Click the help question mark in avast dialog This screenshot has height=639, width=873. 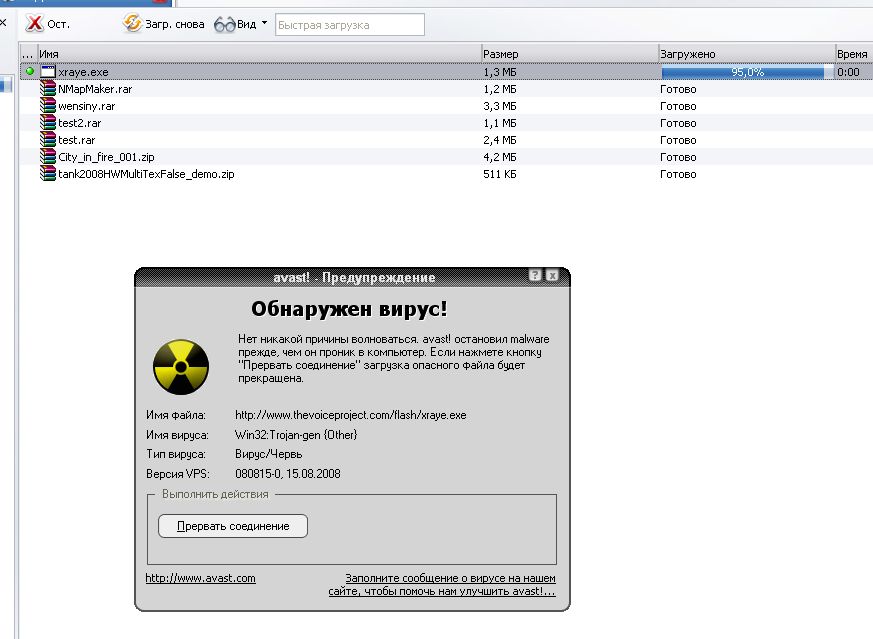[x=535, y=276]
